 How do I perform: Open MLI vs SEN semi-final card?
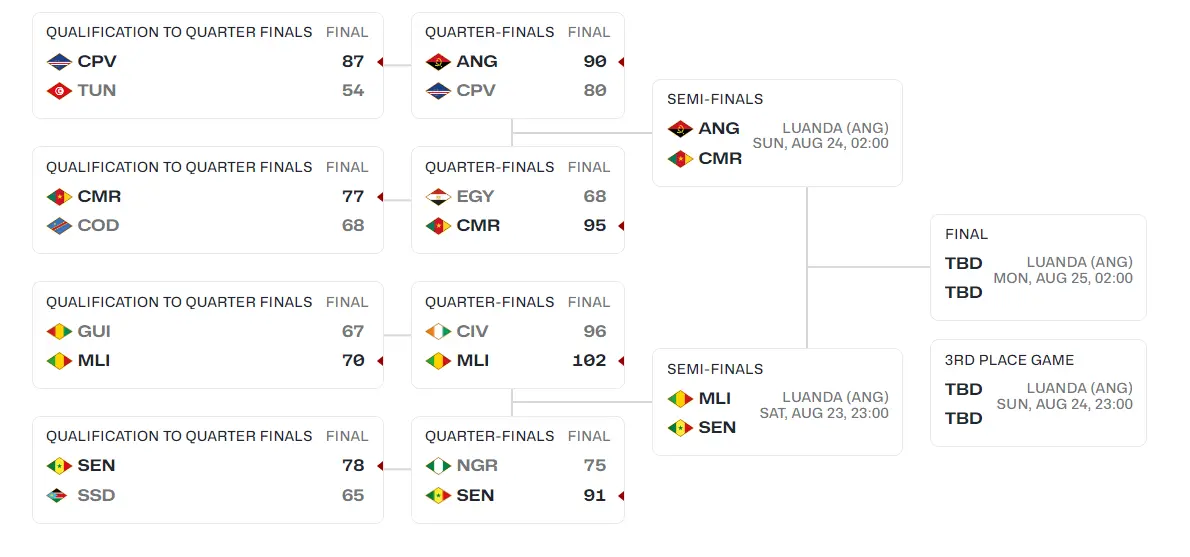[777, 401]
